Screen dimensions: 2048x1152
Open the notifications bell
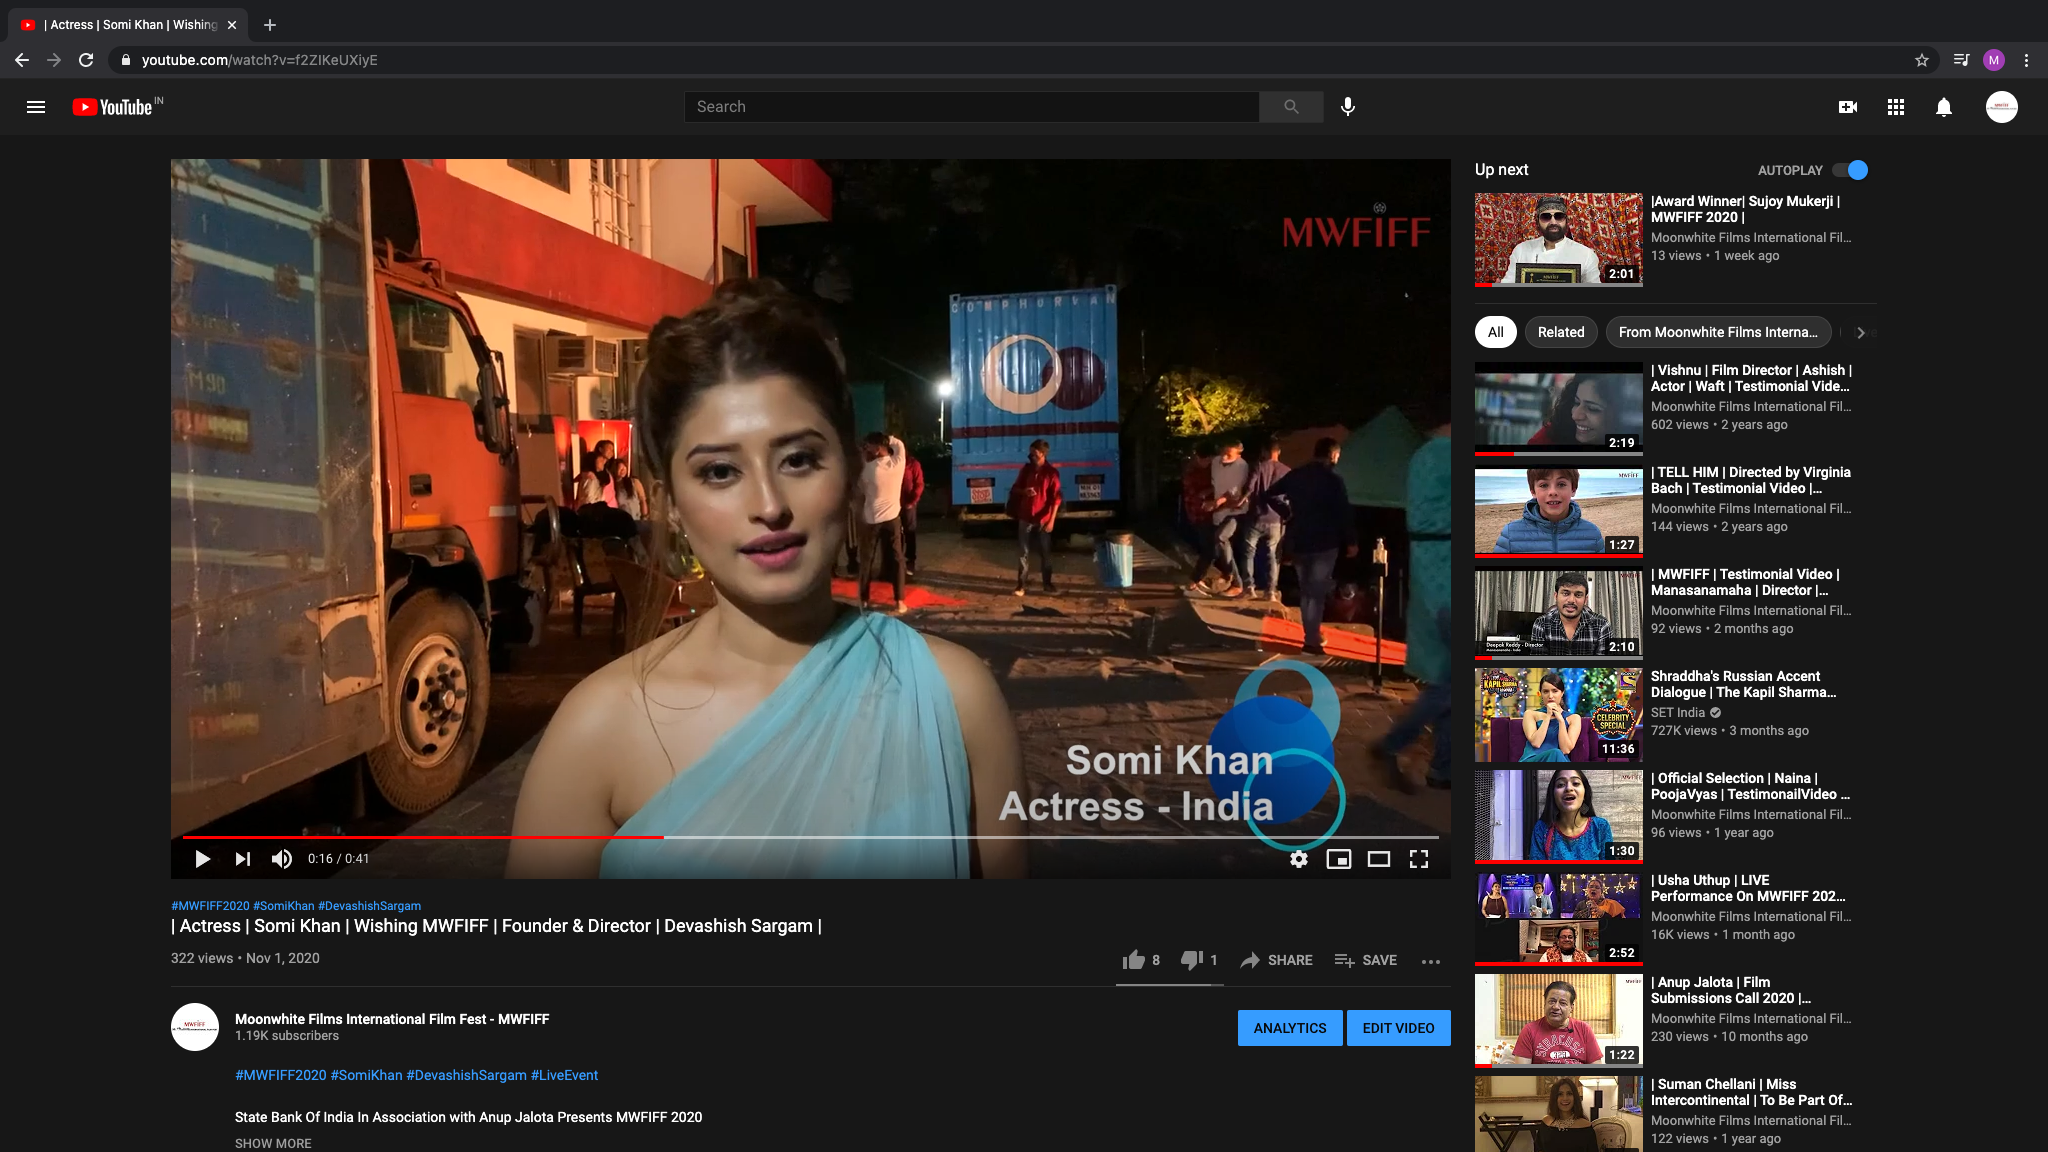tap(1944, 107)
